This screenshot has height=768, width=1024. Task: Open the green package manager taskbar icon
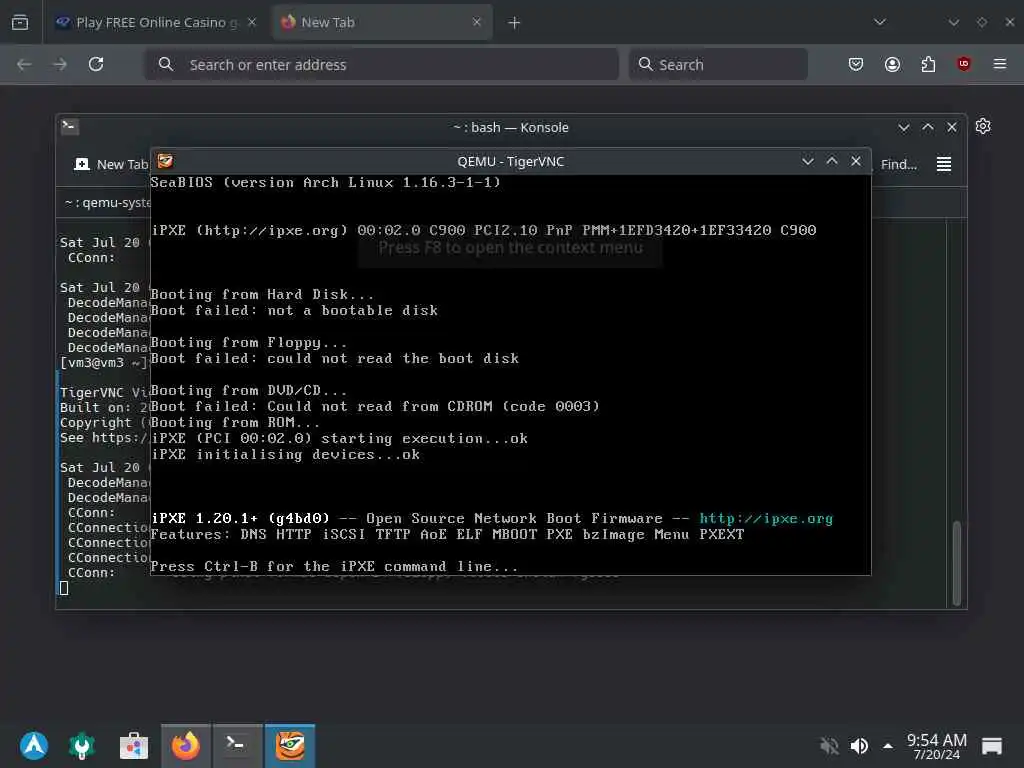(82, 745)
